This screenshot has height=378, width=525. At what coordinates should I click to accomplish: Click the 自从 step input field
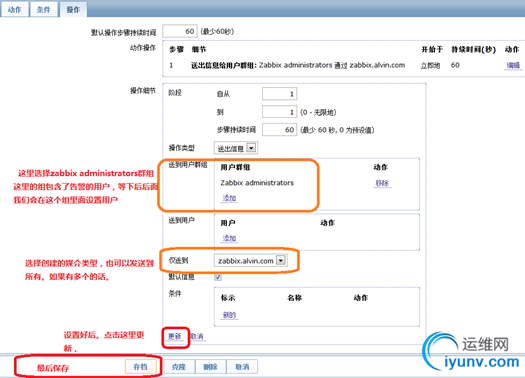279,94
